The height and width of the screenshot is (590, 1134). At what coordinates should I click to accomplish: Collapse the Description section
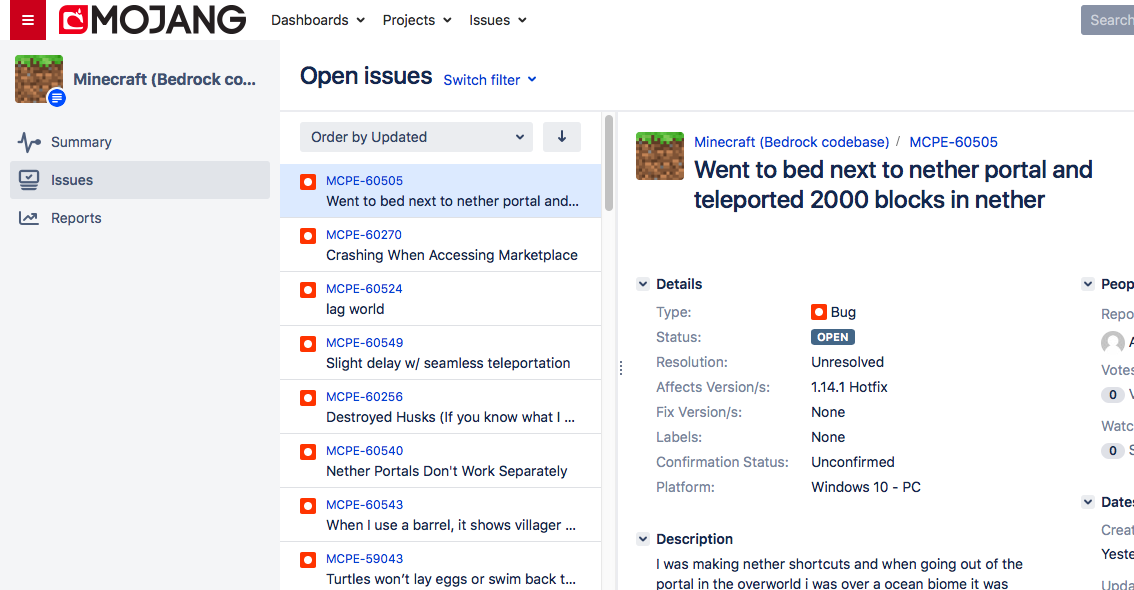point(643,539)
